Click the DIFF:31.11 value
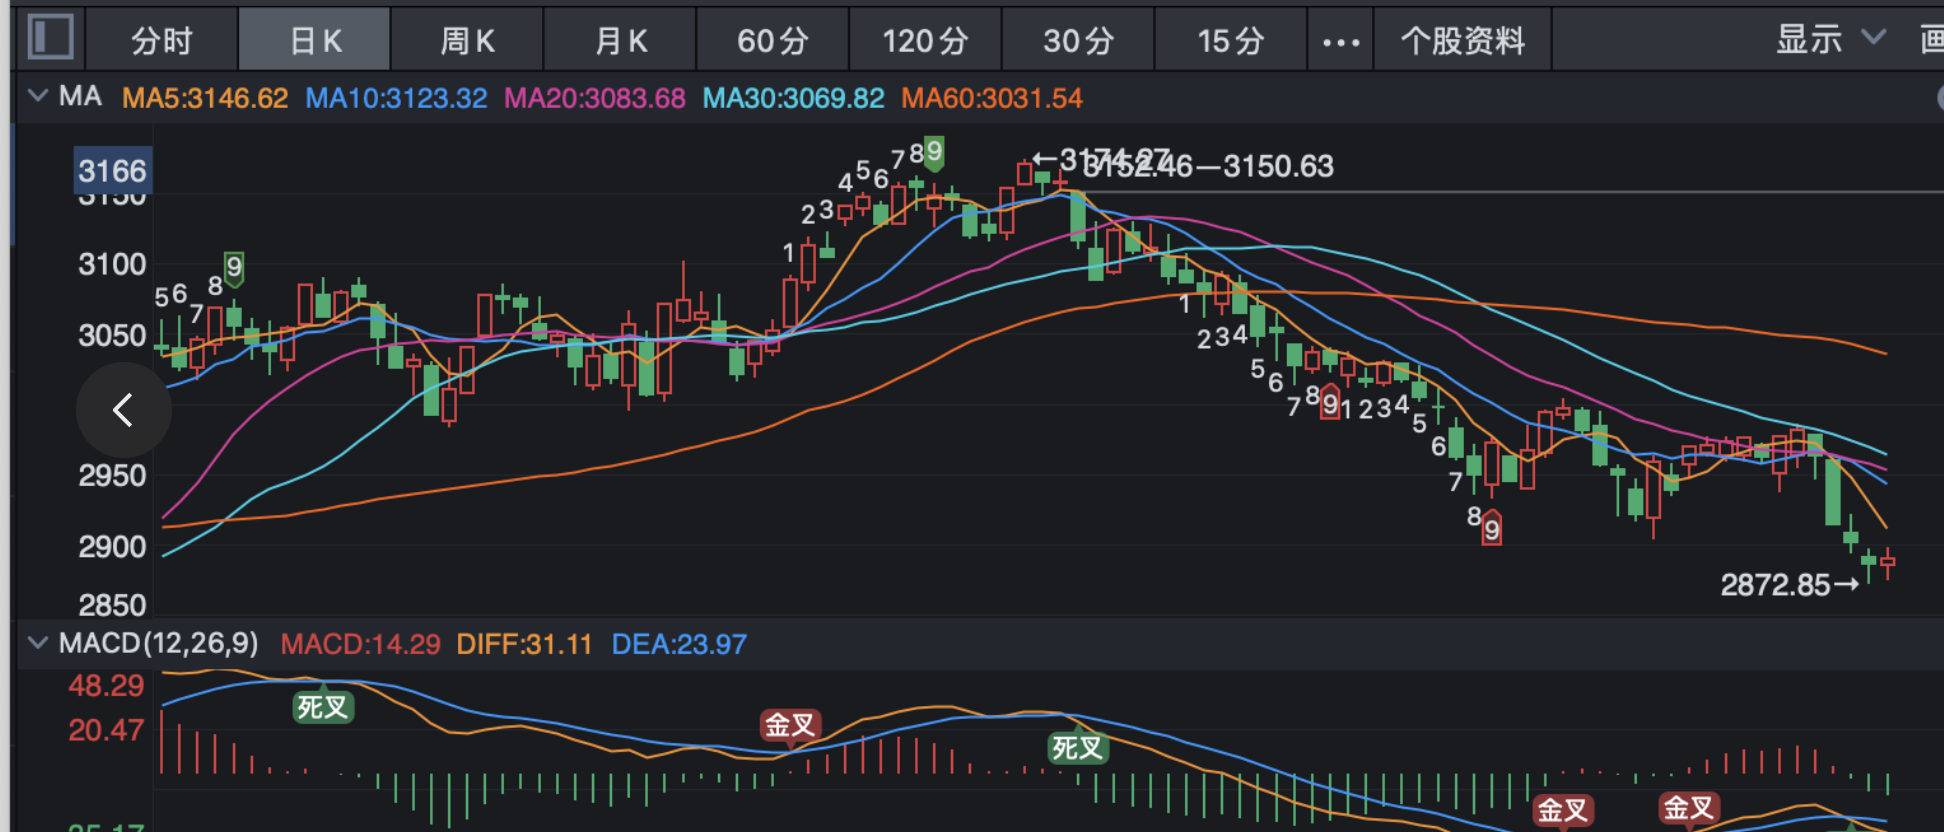Screen dimensions: 1944x832 coord(525,644)
